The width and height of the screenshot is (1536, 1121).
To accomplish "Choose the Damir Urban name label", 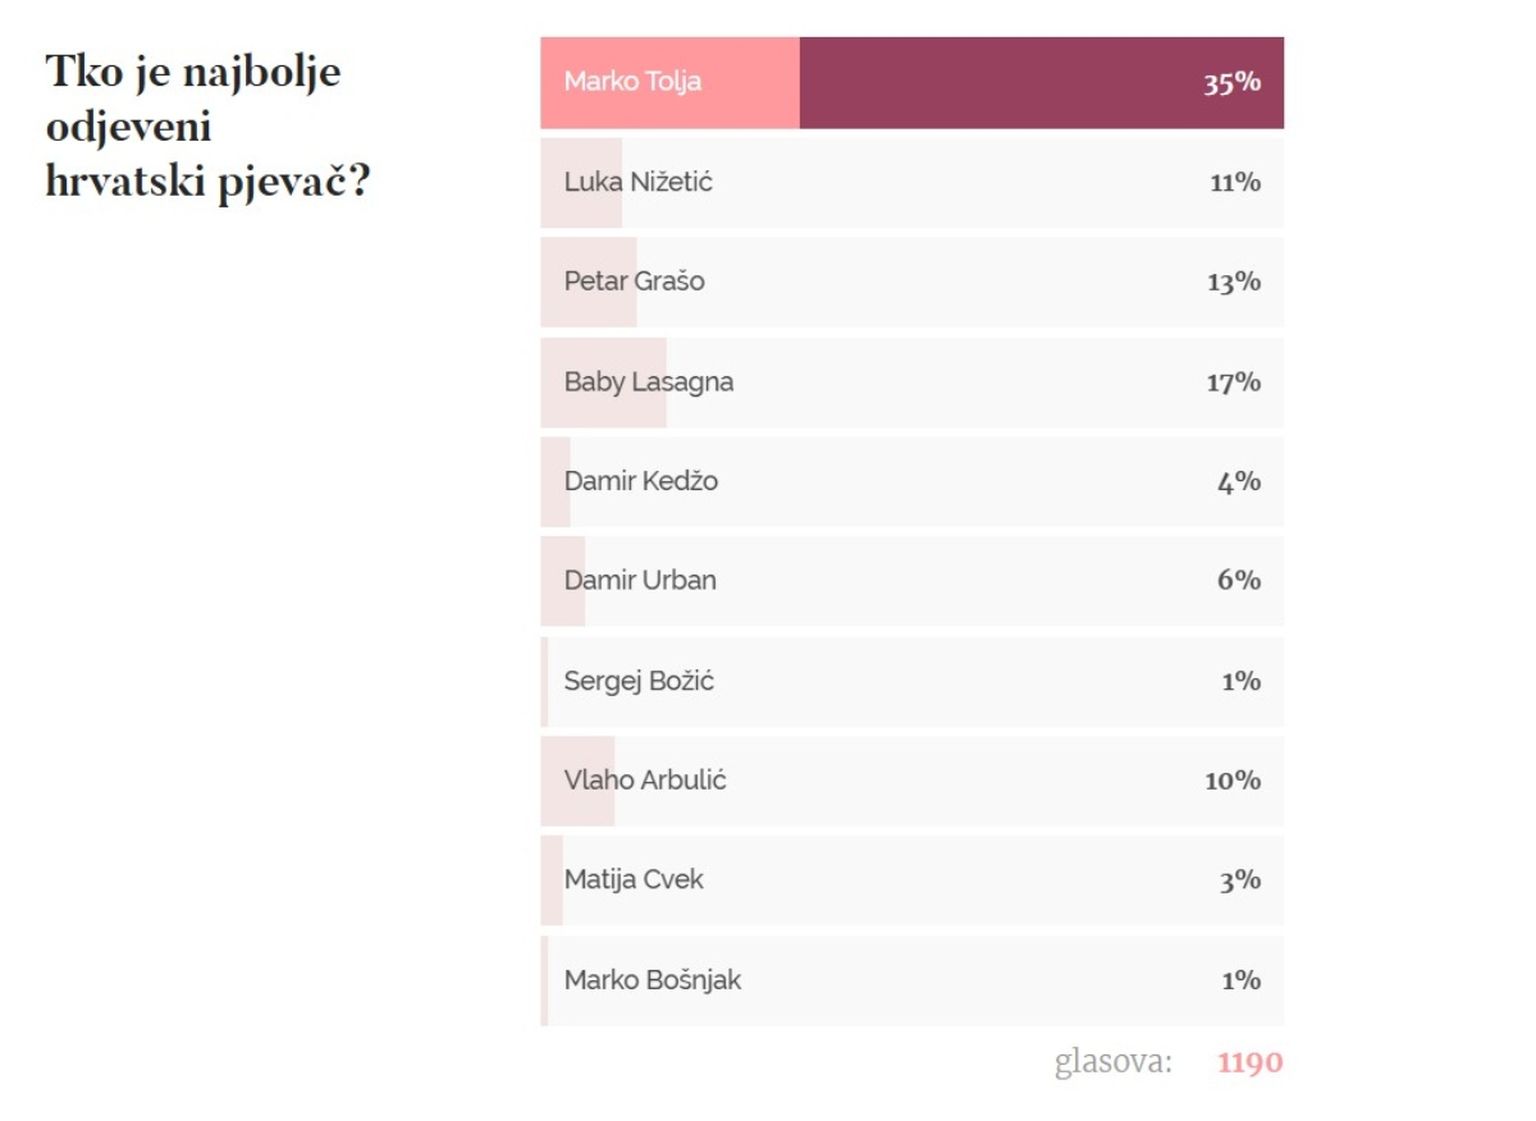I will pyautogui.click(x=640, y=580).
